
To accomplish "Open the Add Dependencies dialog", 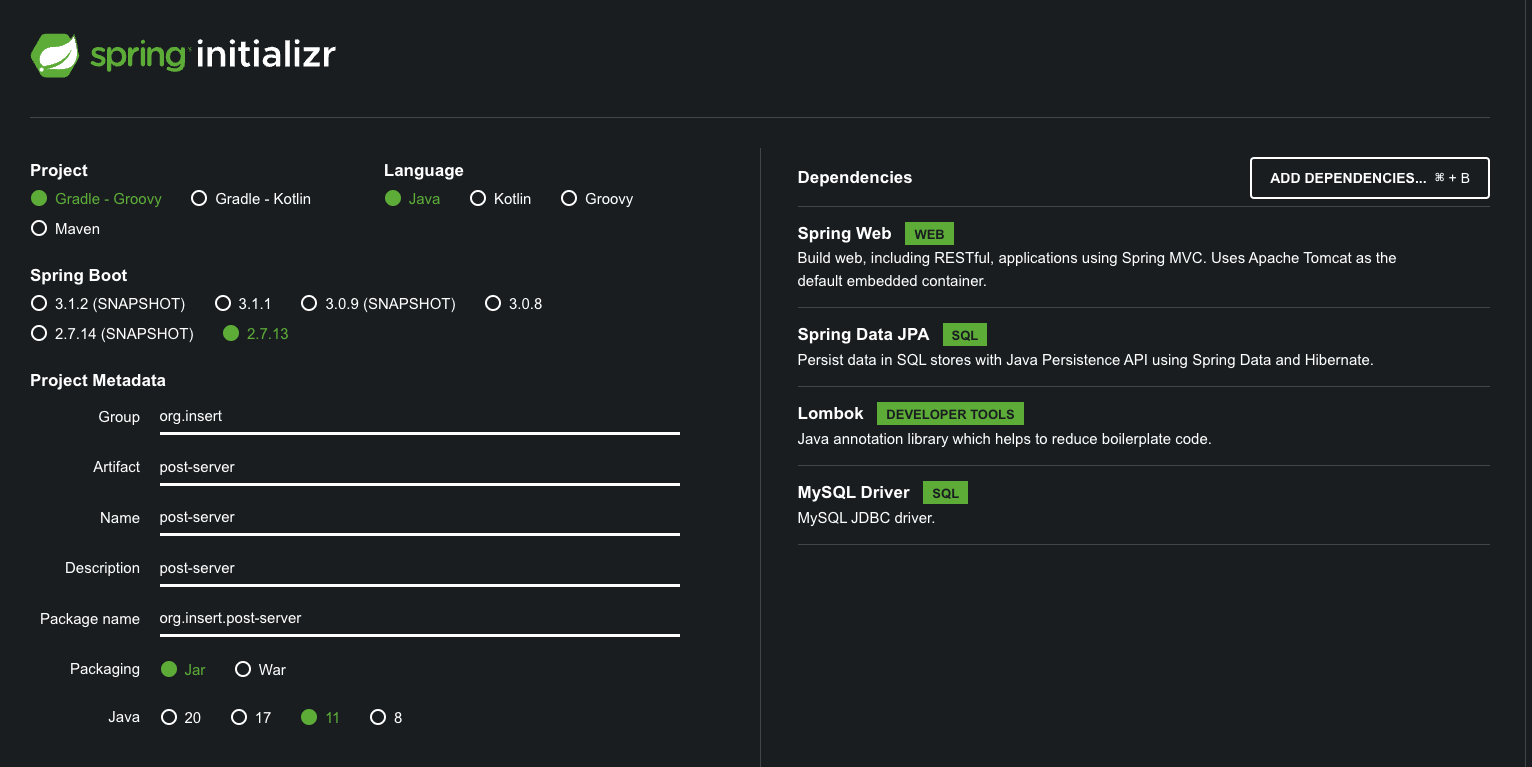I will [x=1370, y=178].
